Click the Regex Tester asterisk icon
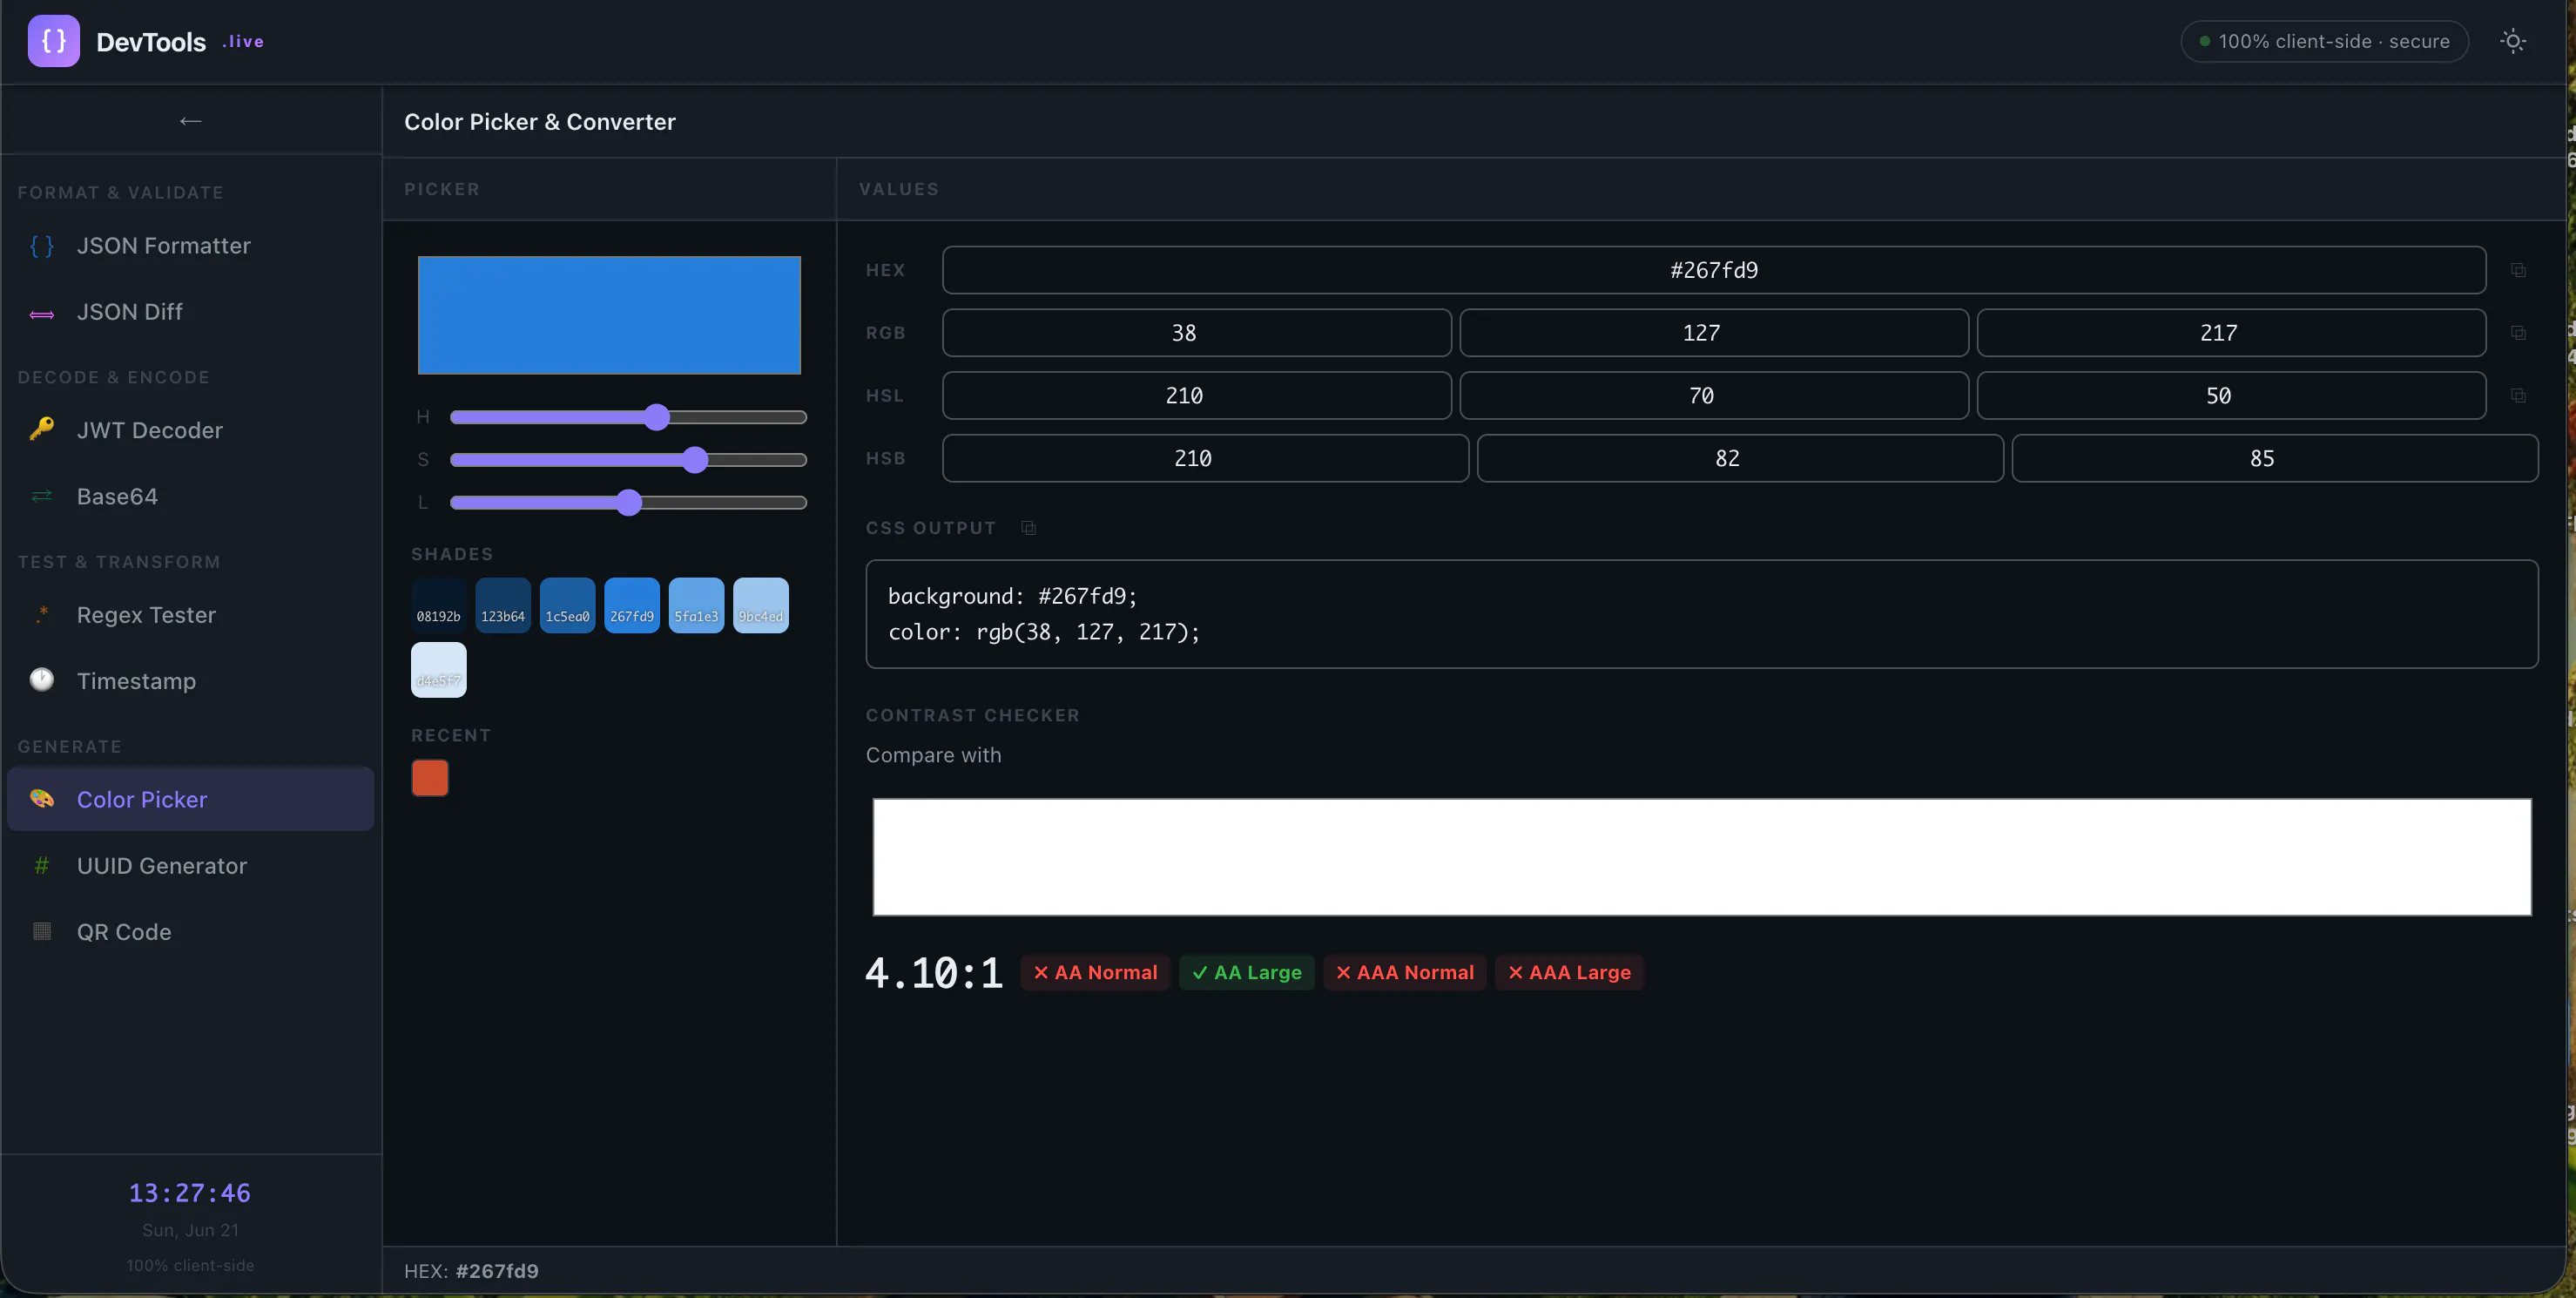Viewport: 2576px width, 1298px height. coord(42,614)
